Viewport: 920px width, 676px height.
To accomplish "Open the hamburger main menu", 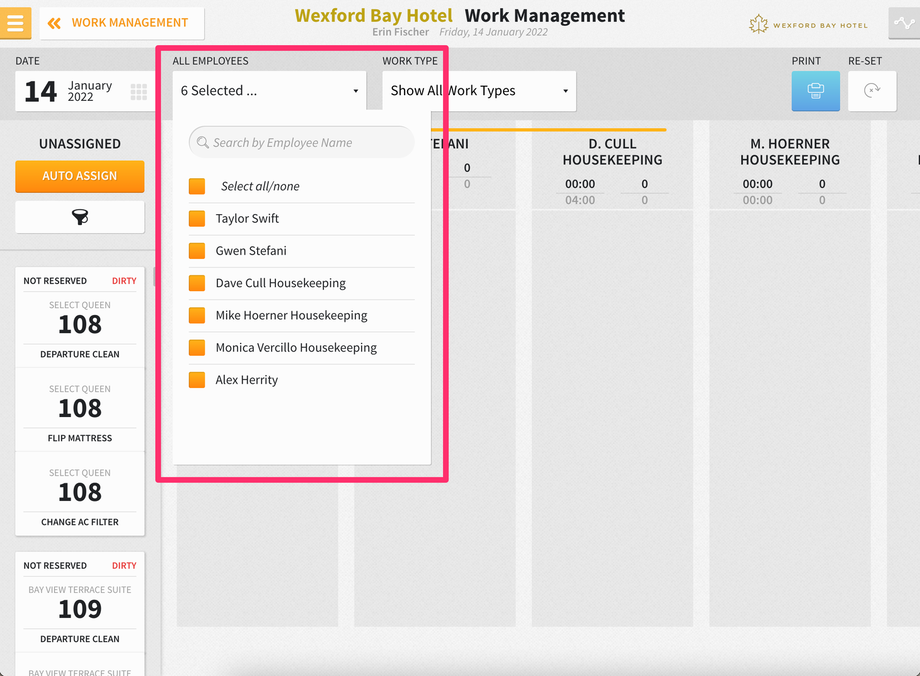I will click(15, 23).
